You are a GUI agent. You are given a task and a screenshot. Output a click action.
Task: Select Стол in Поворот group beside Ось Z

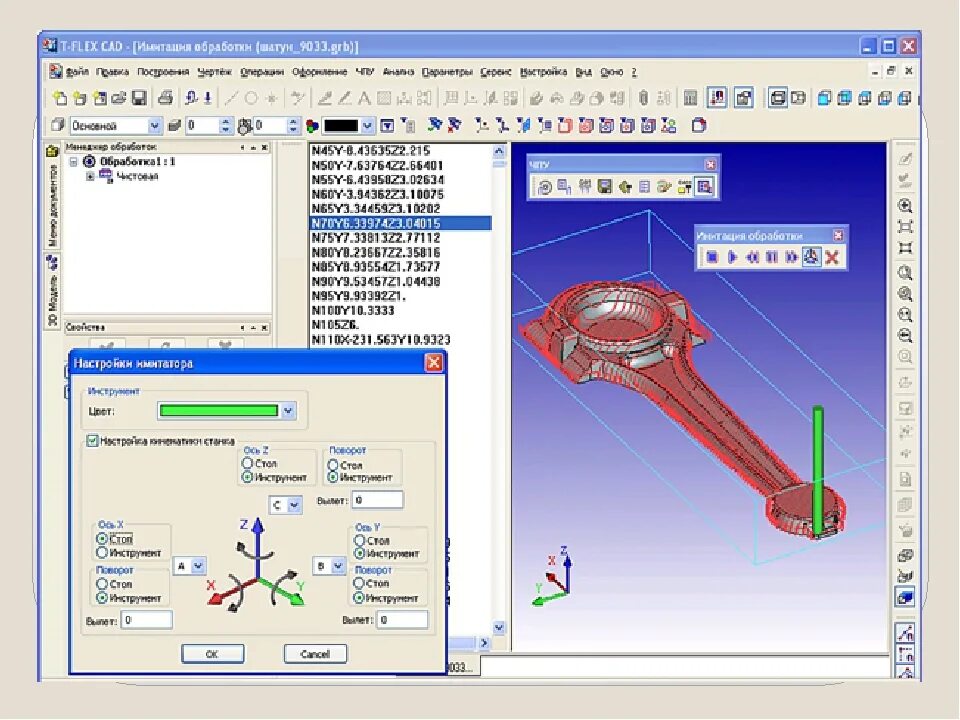pyautogui.click(x=333, y=465)
